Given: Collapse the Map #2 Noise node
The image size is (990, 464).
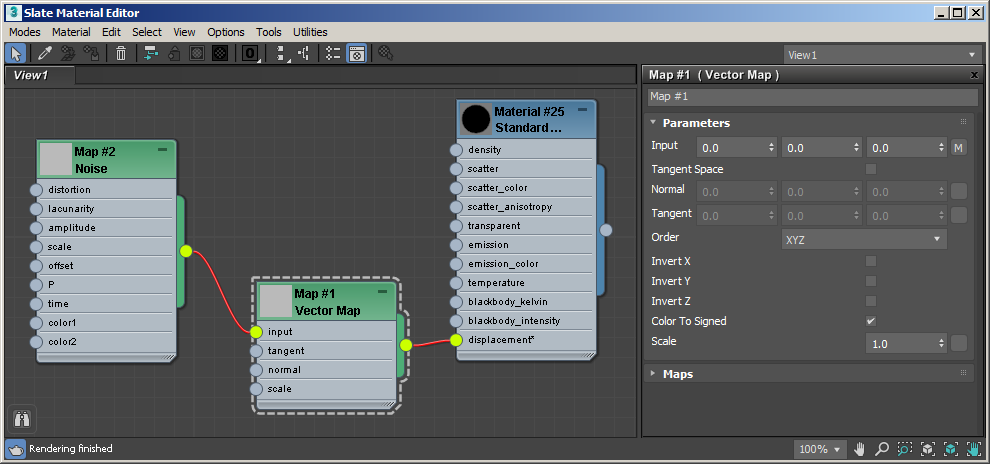Looking at the screenshot, I should (x=162, y=150).
